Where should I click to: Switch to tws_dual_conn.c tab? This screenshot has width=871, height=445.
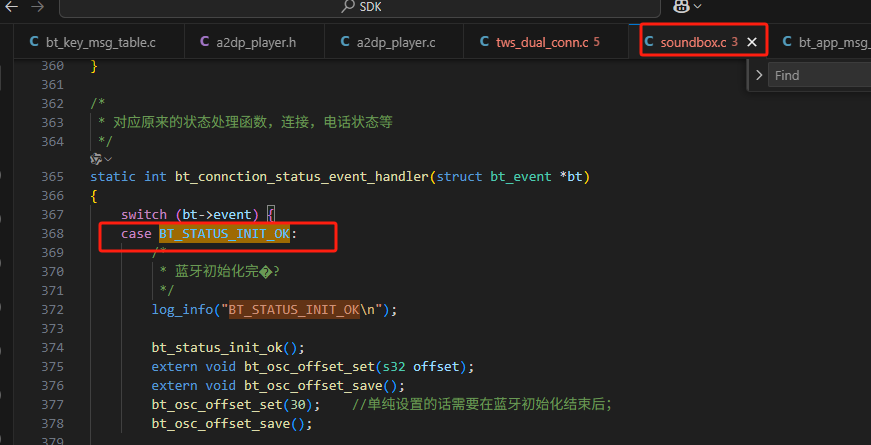545,42
